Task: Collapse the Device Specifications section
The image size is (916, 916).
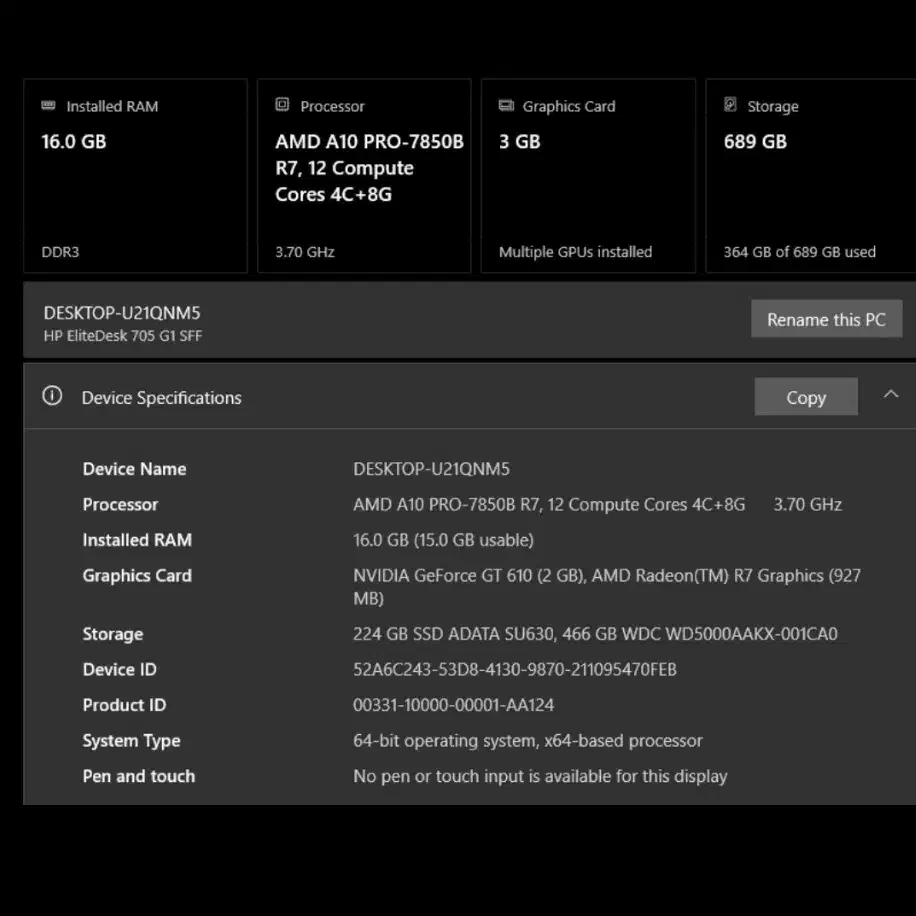Action: point(891,394)
